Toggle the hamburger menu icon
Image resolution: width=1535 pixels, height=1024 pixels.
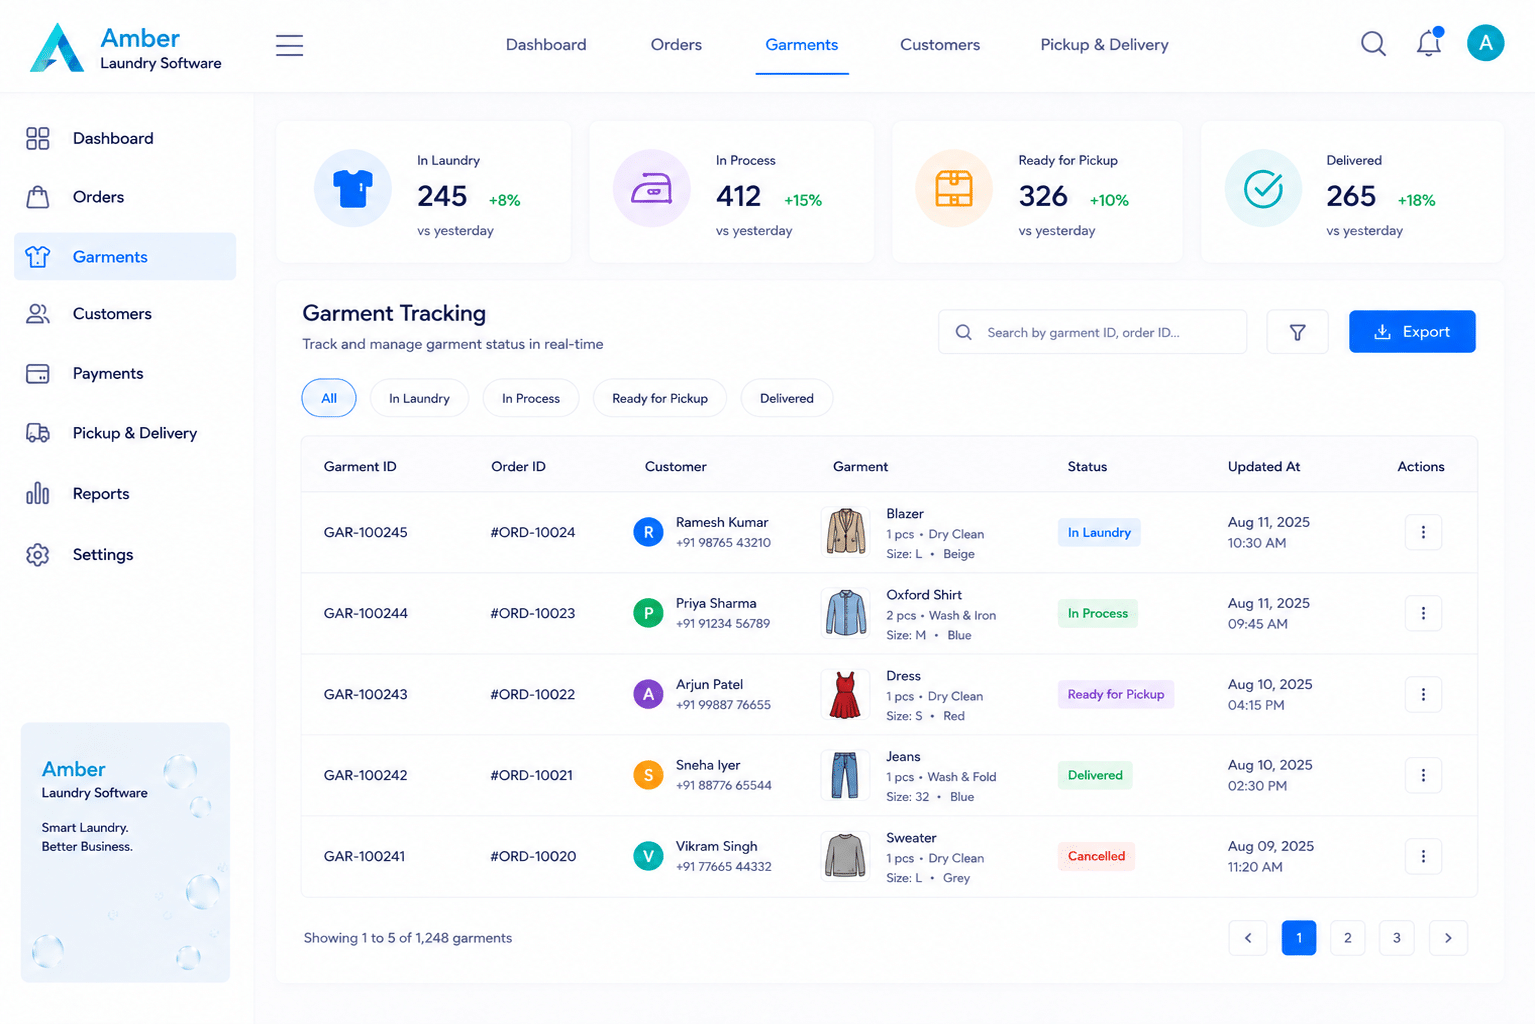[289, 45]
